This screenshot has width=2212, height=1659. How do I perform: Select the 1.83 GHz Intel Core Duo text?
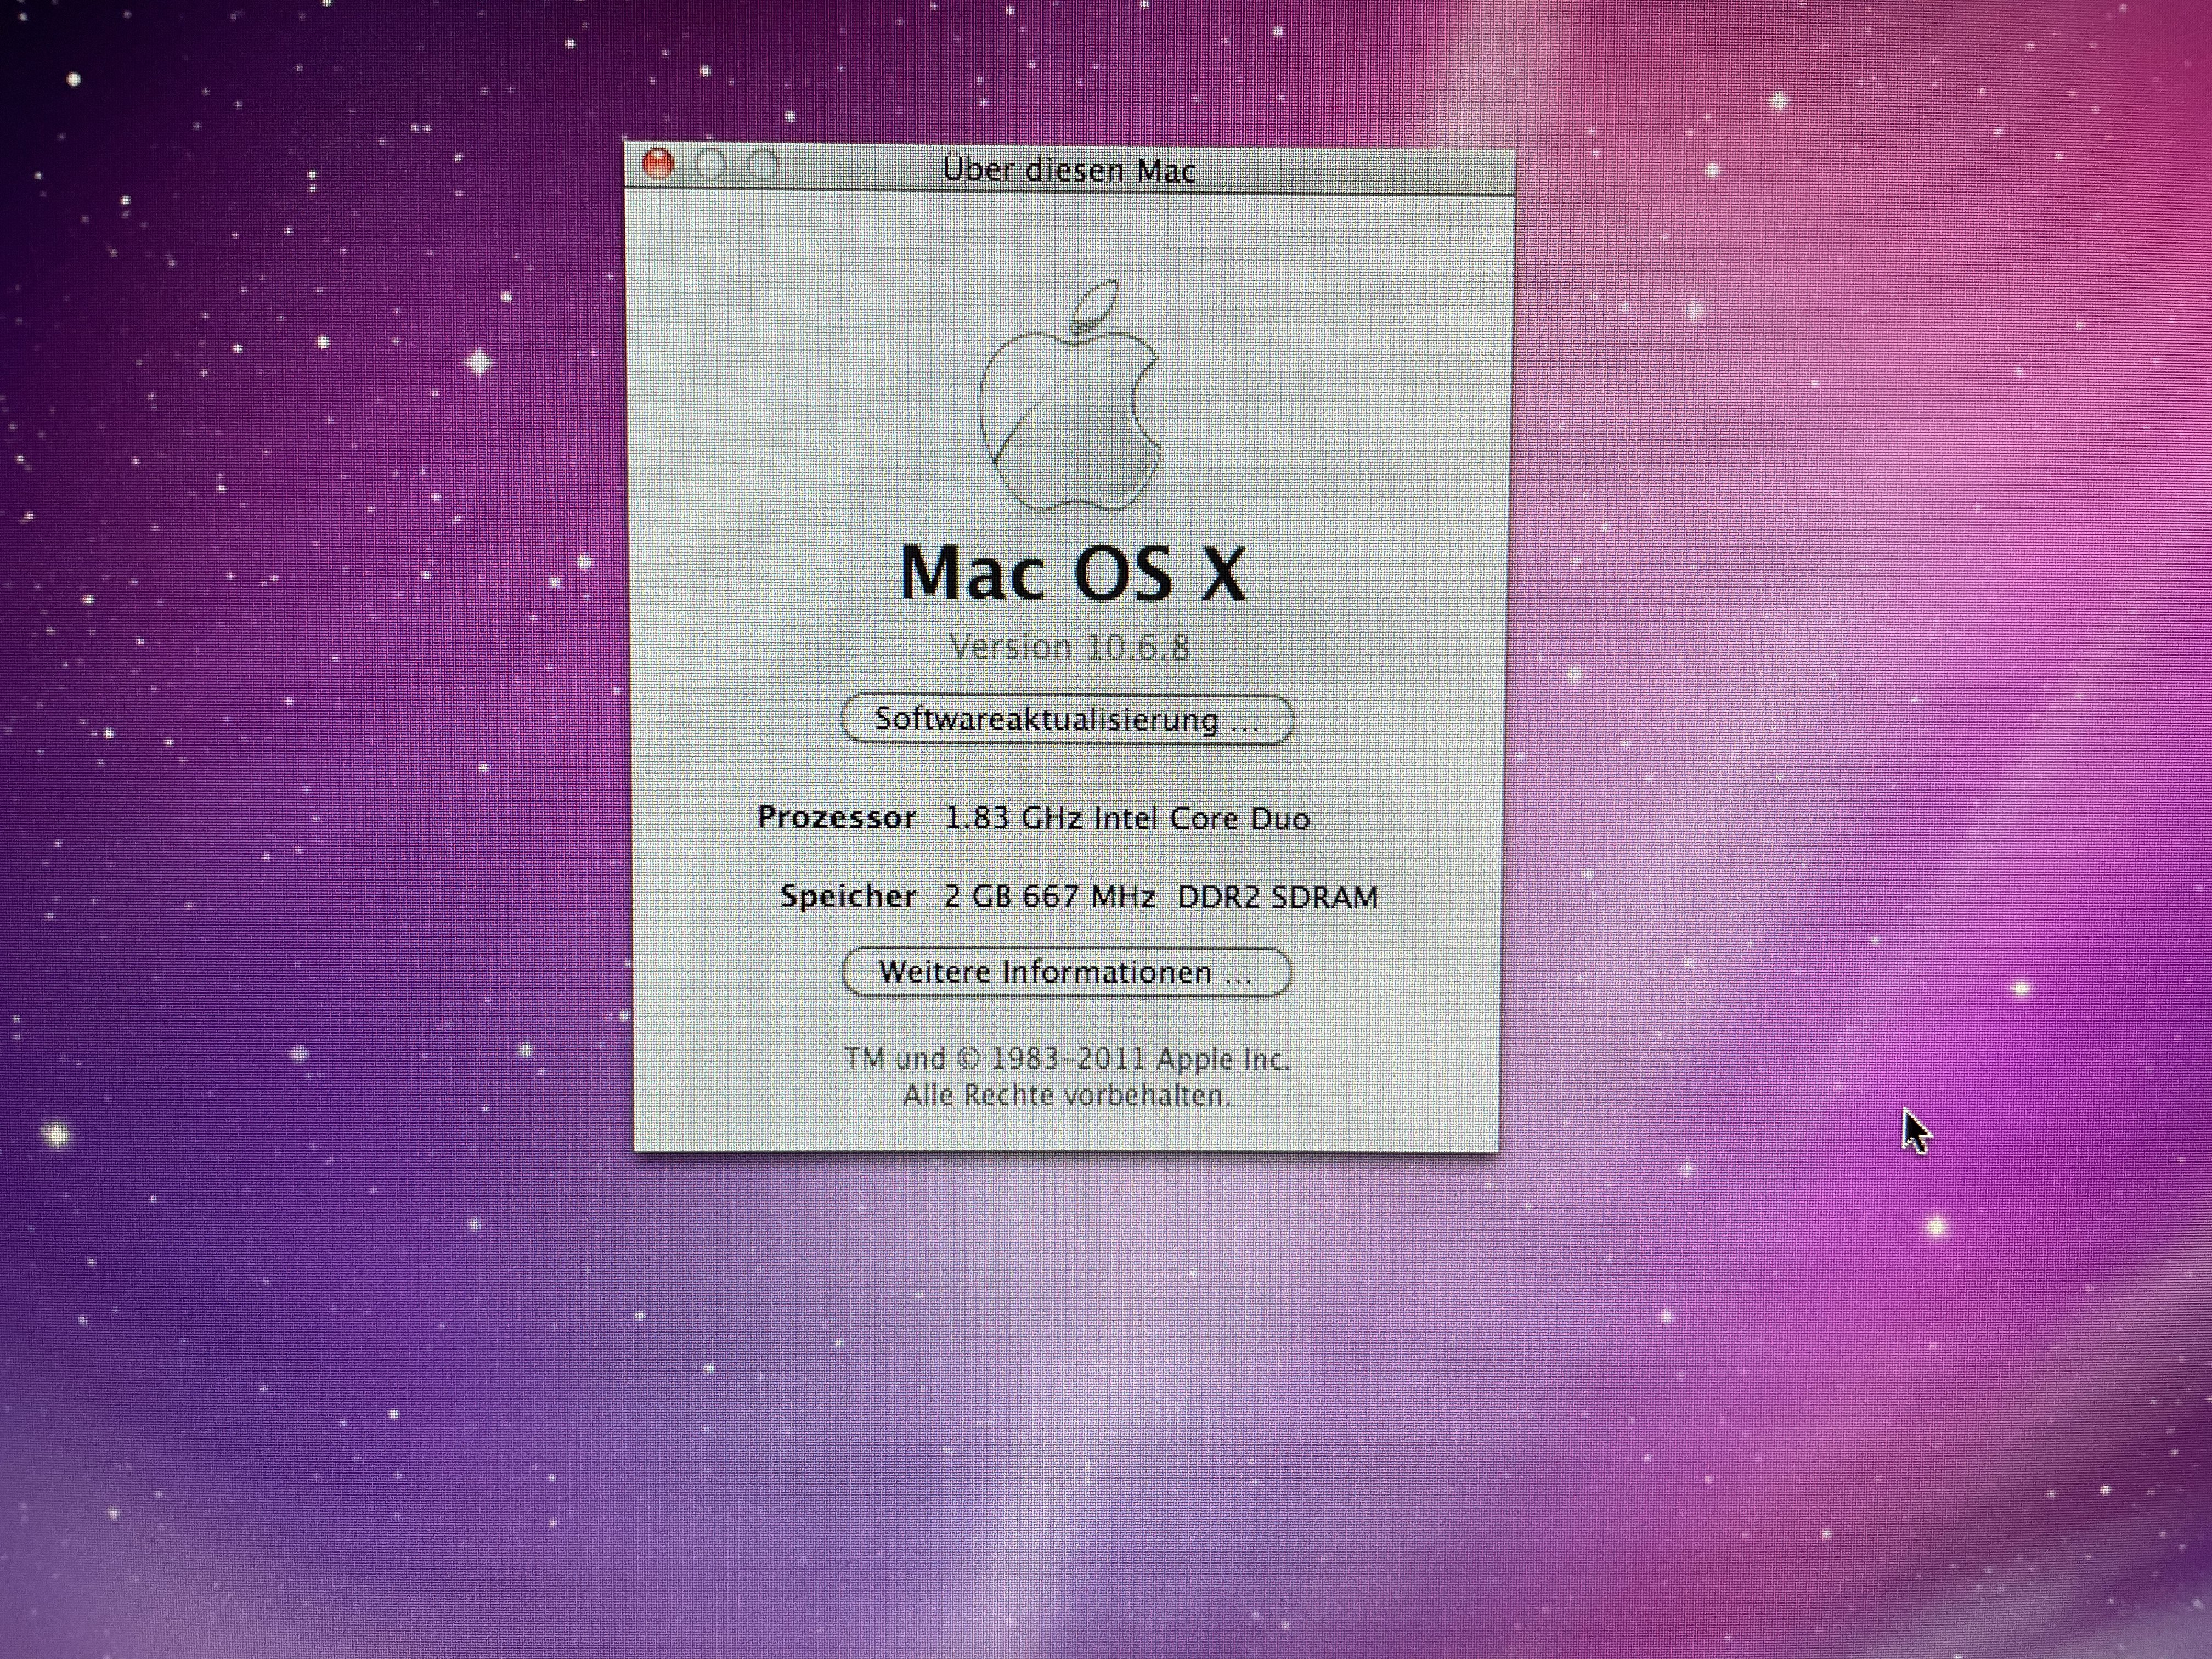[x=1127, y=819]
